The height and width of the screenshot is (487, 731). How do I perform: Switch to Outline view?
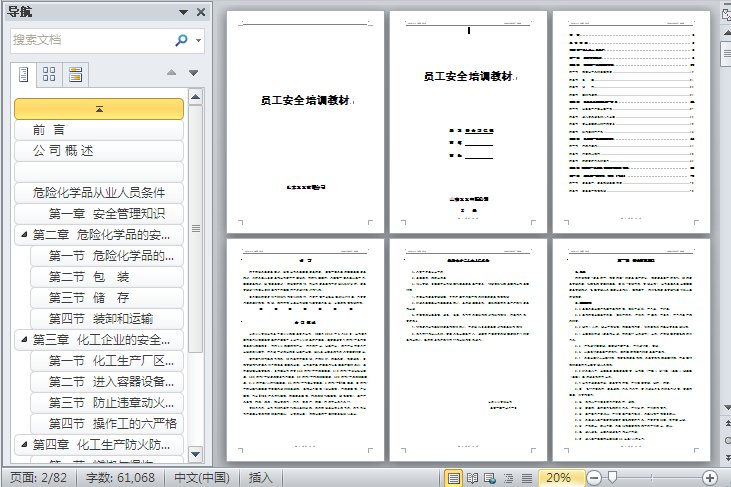point(509,478)
